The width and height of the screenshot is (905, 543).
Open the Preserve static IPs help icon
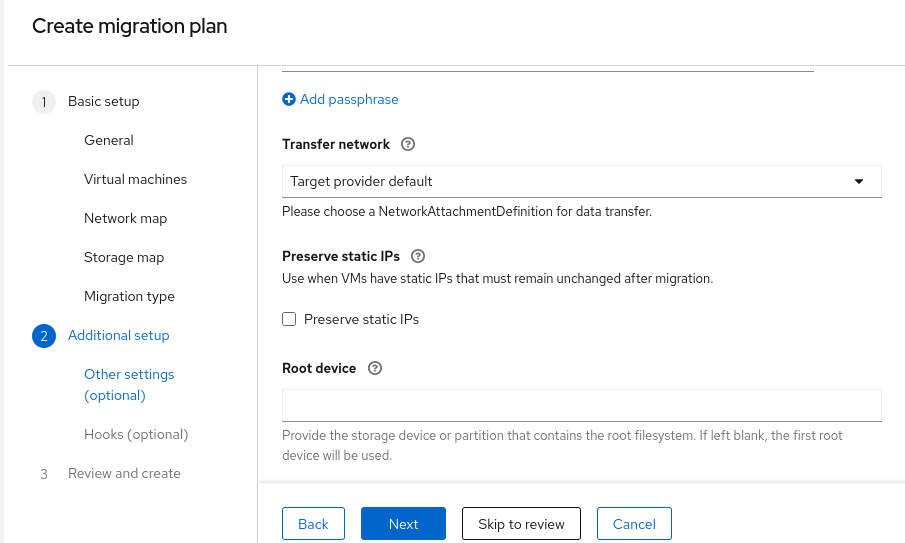click(418, 257)
